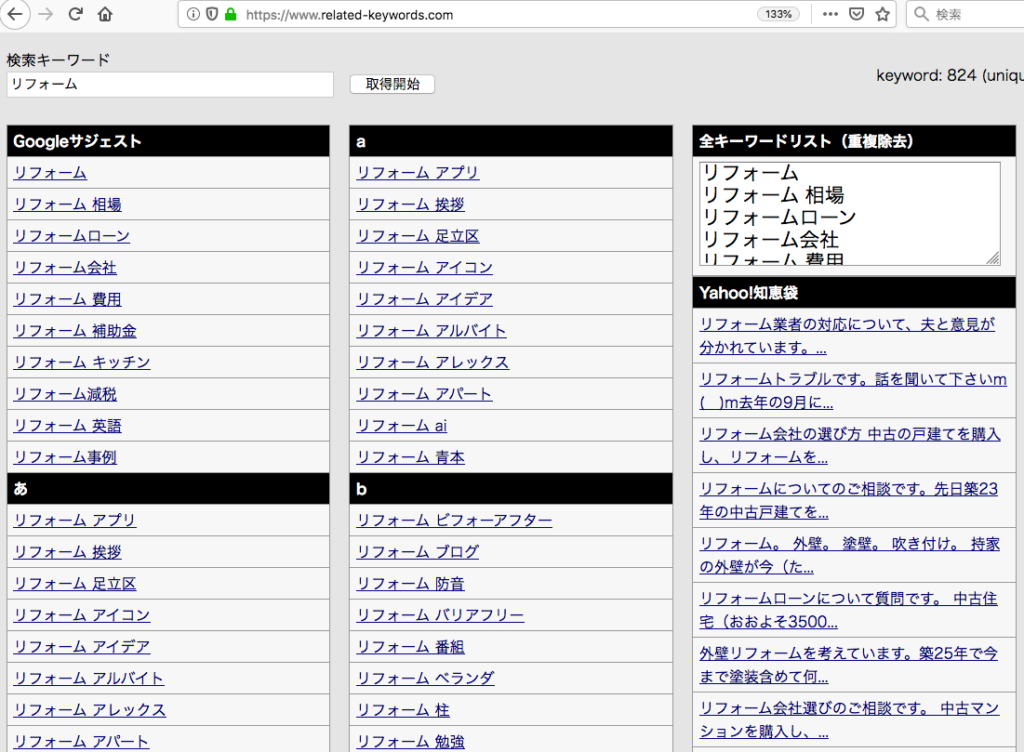Open the リフォーム減税 link
This screenshot has width=1024, height=752.
(x=65, y=394)
